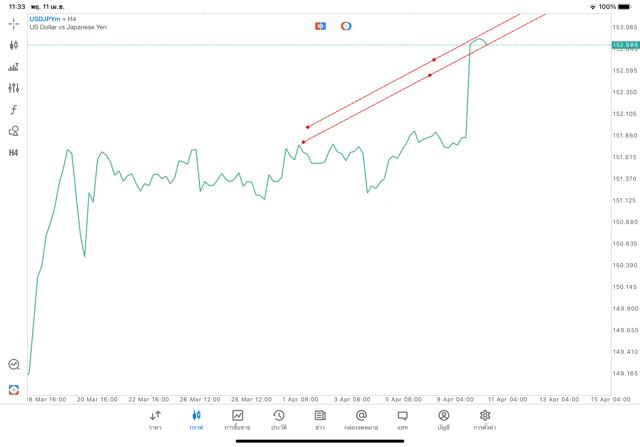Screen dimensions: 640x447
Task: Open the การตั้งค่า (Settings) tab
Action: pos(485,420)
